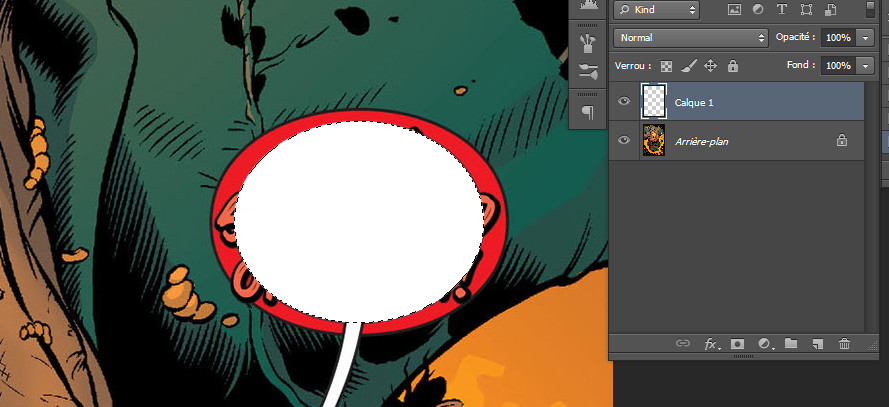889x407 pixels.
Task: Click the Fond 100% value field
Action: [839, 66]
